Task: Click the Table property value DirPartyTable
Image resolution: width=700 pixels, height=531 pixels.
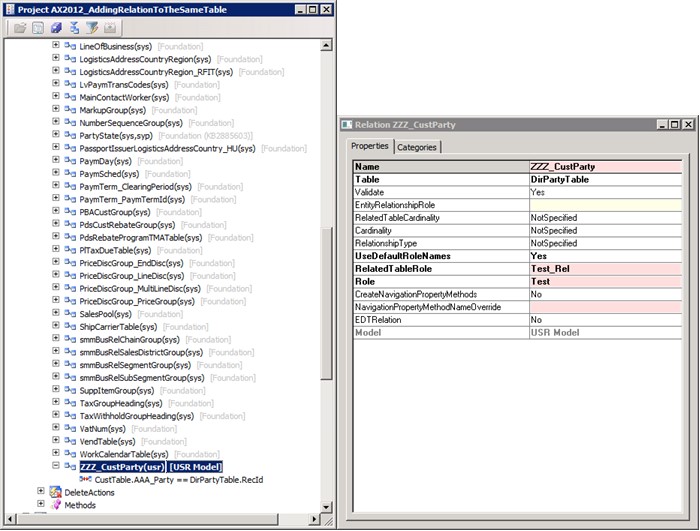Action: (x=605, y=180)
